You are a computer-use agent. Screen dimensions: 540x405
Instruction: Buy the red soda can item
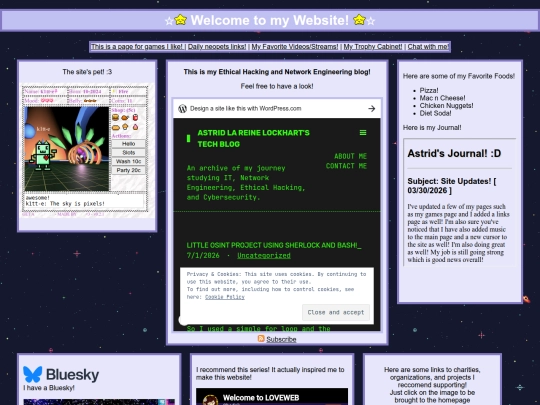pyautogui.click(x=135, y=117)
